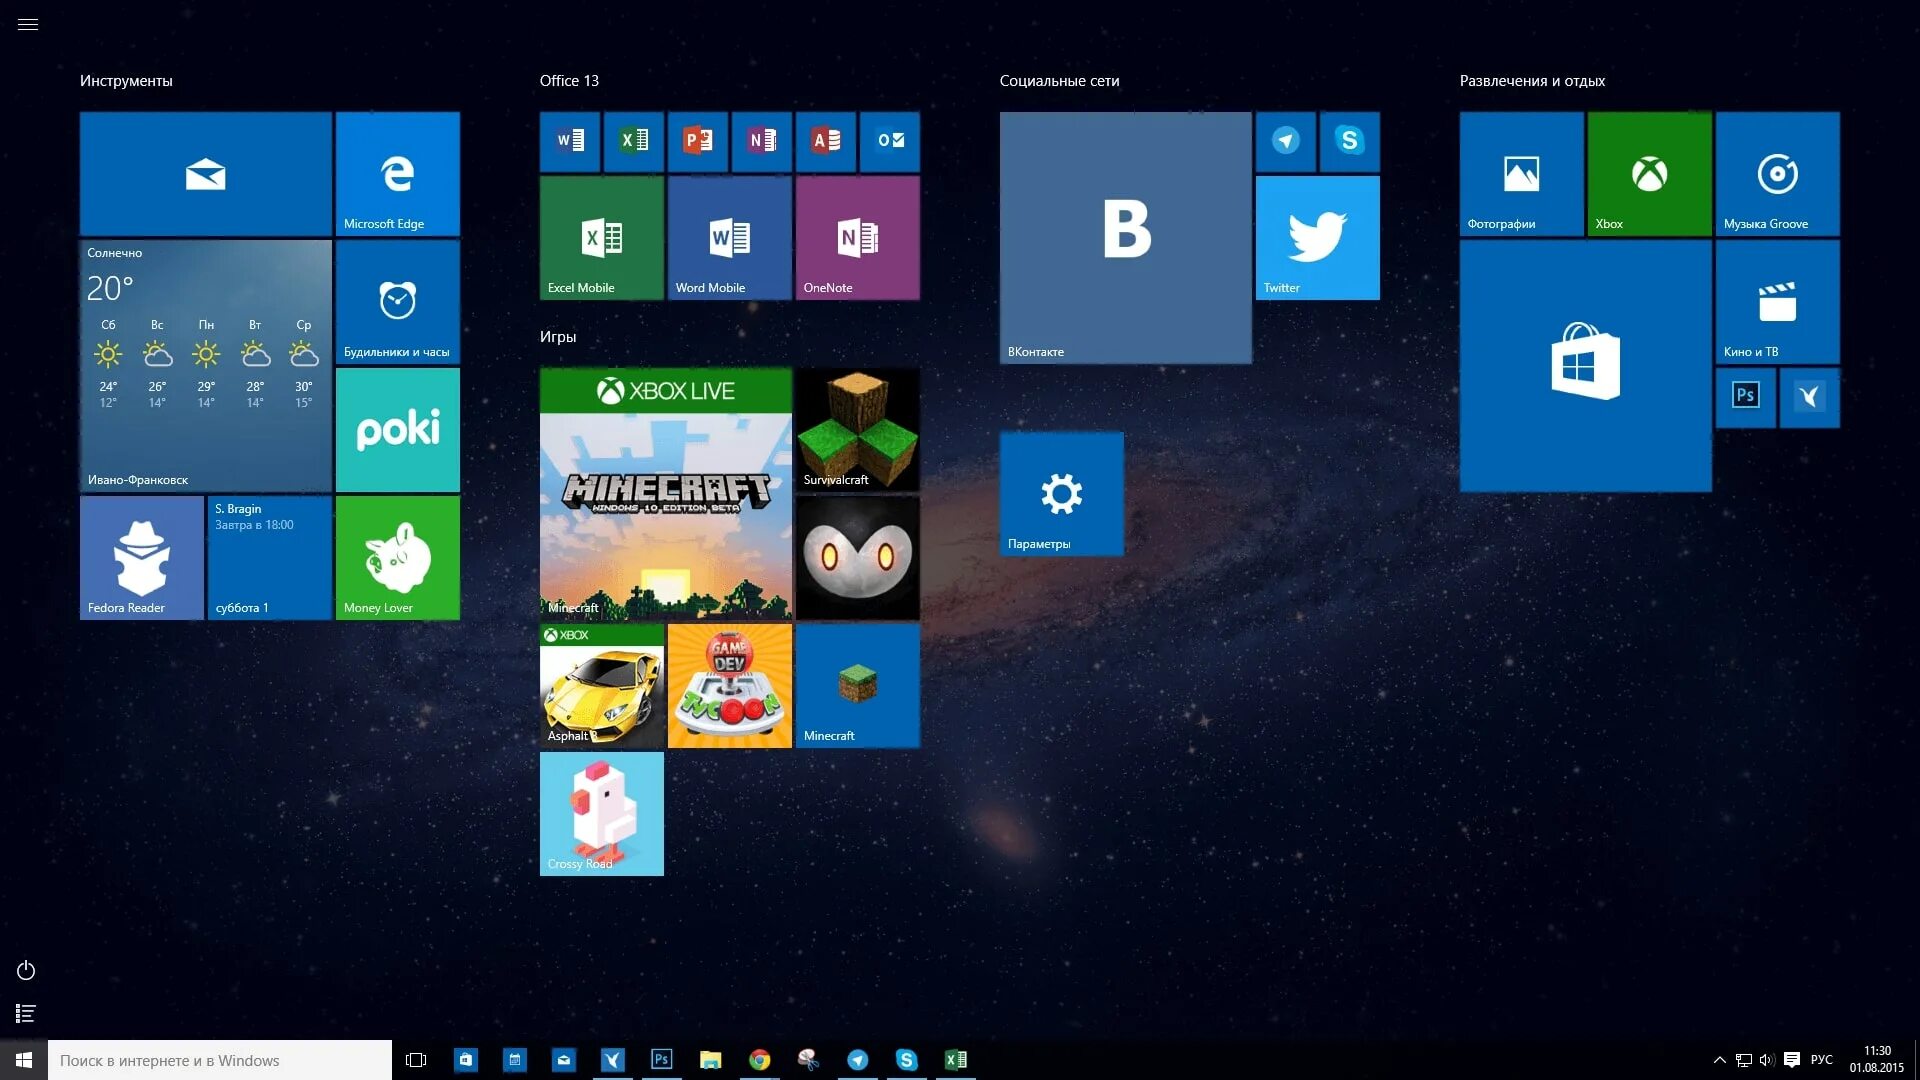Open the volume control in tray

click(x=1767, y=1060)
